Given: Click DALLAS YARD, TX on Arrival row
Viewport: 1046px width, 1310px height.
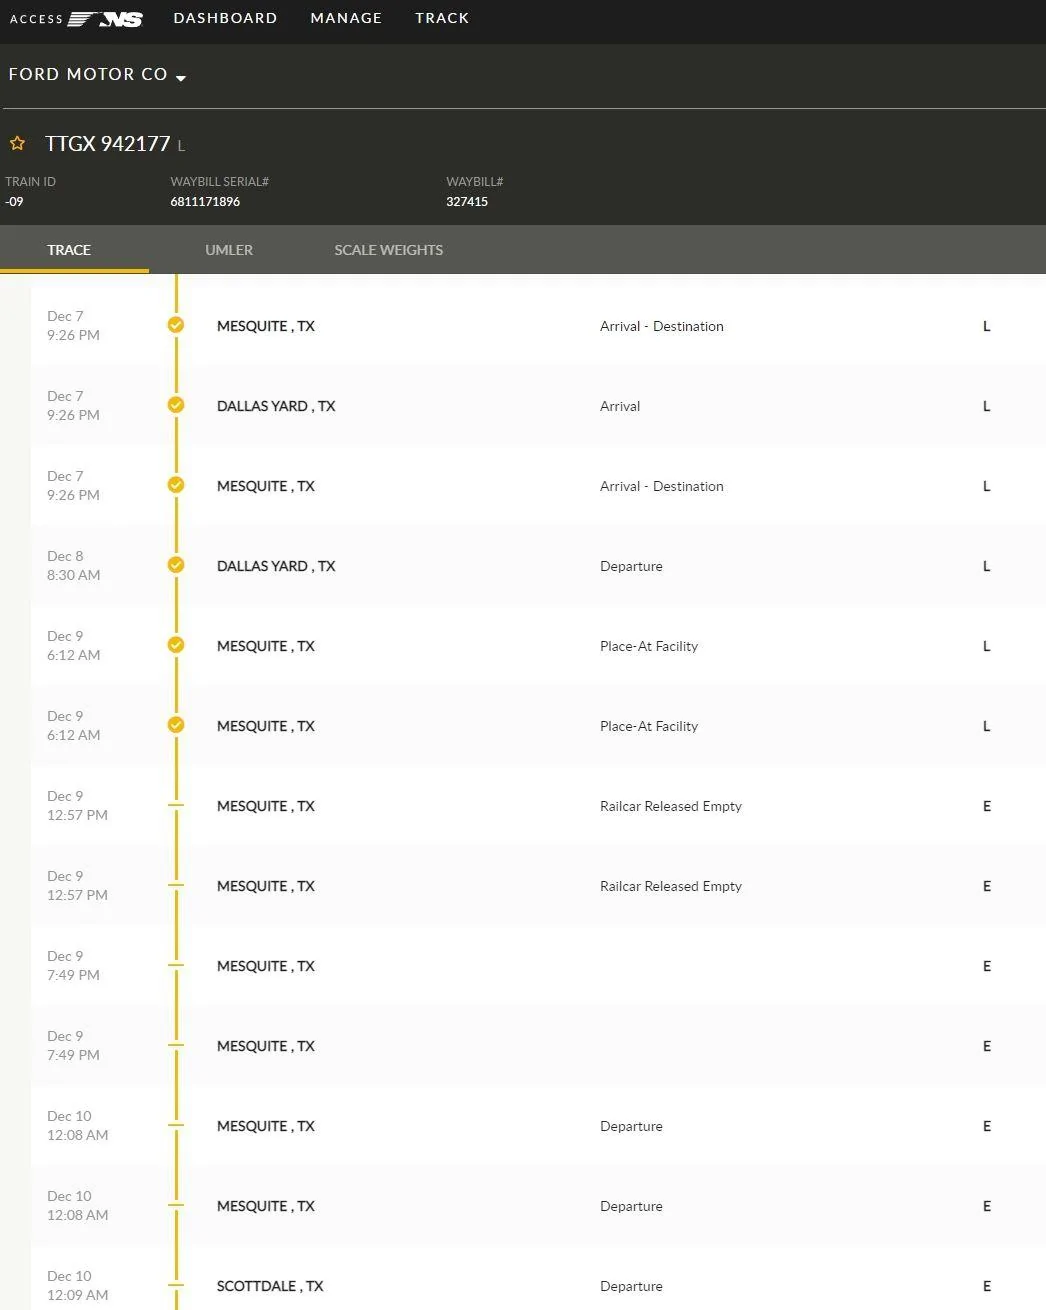Looking at the screenshot, I should pyautogui.click(x=276, y=406).
